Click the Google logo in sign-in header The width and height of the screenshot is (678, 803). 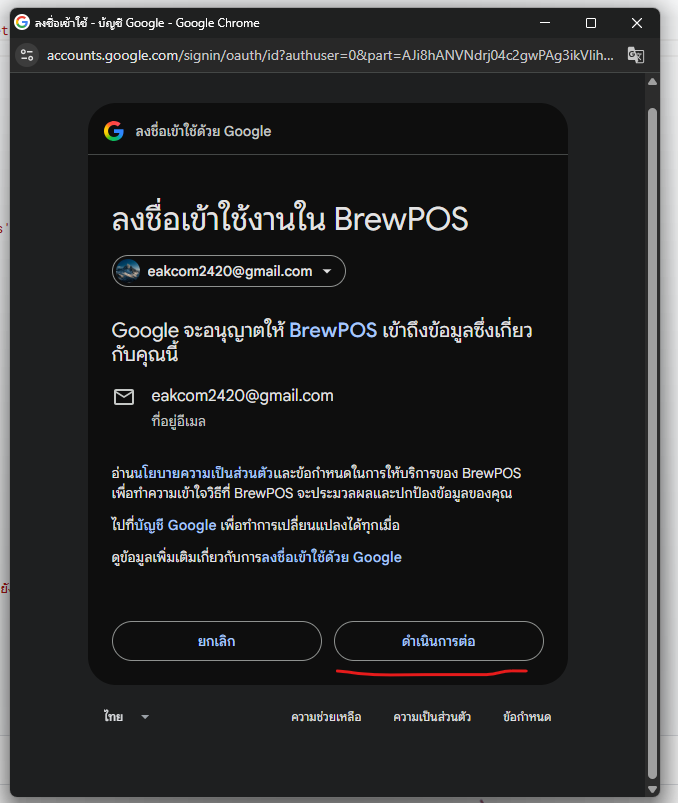click(114, 131)
